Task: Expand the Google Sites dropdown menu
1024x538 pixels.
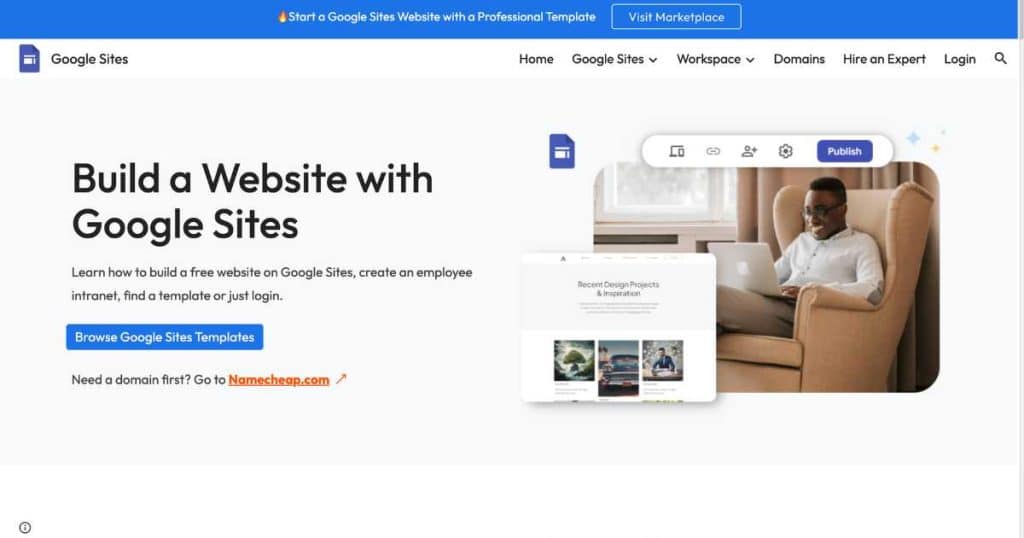Action: [x=615, y=59]
